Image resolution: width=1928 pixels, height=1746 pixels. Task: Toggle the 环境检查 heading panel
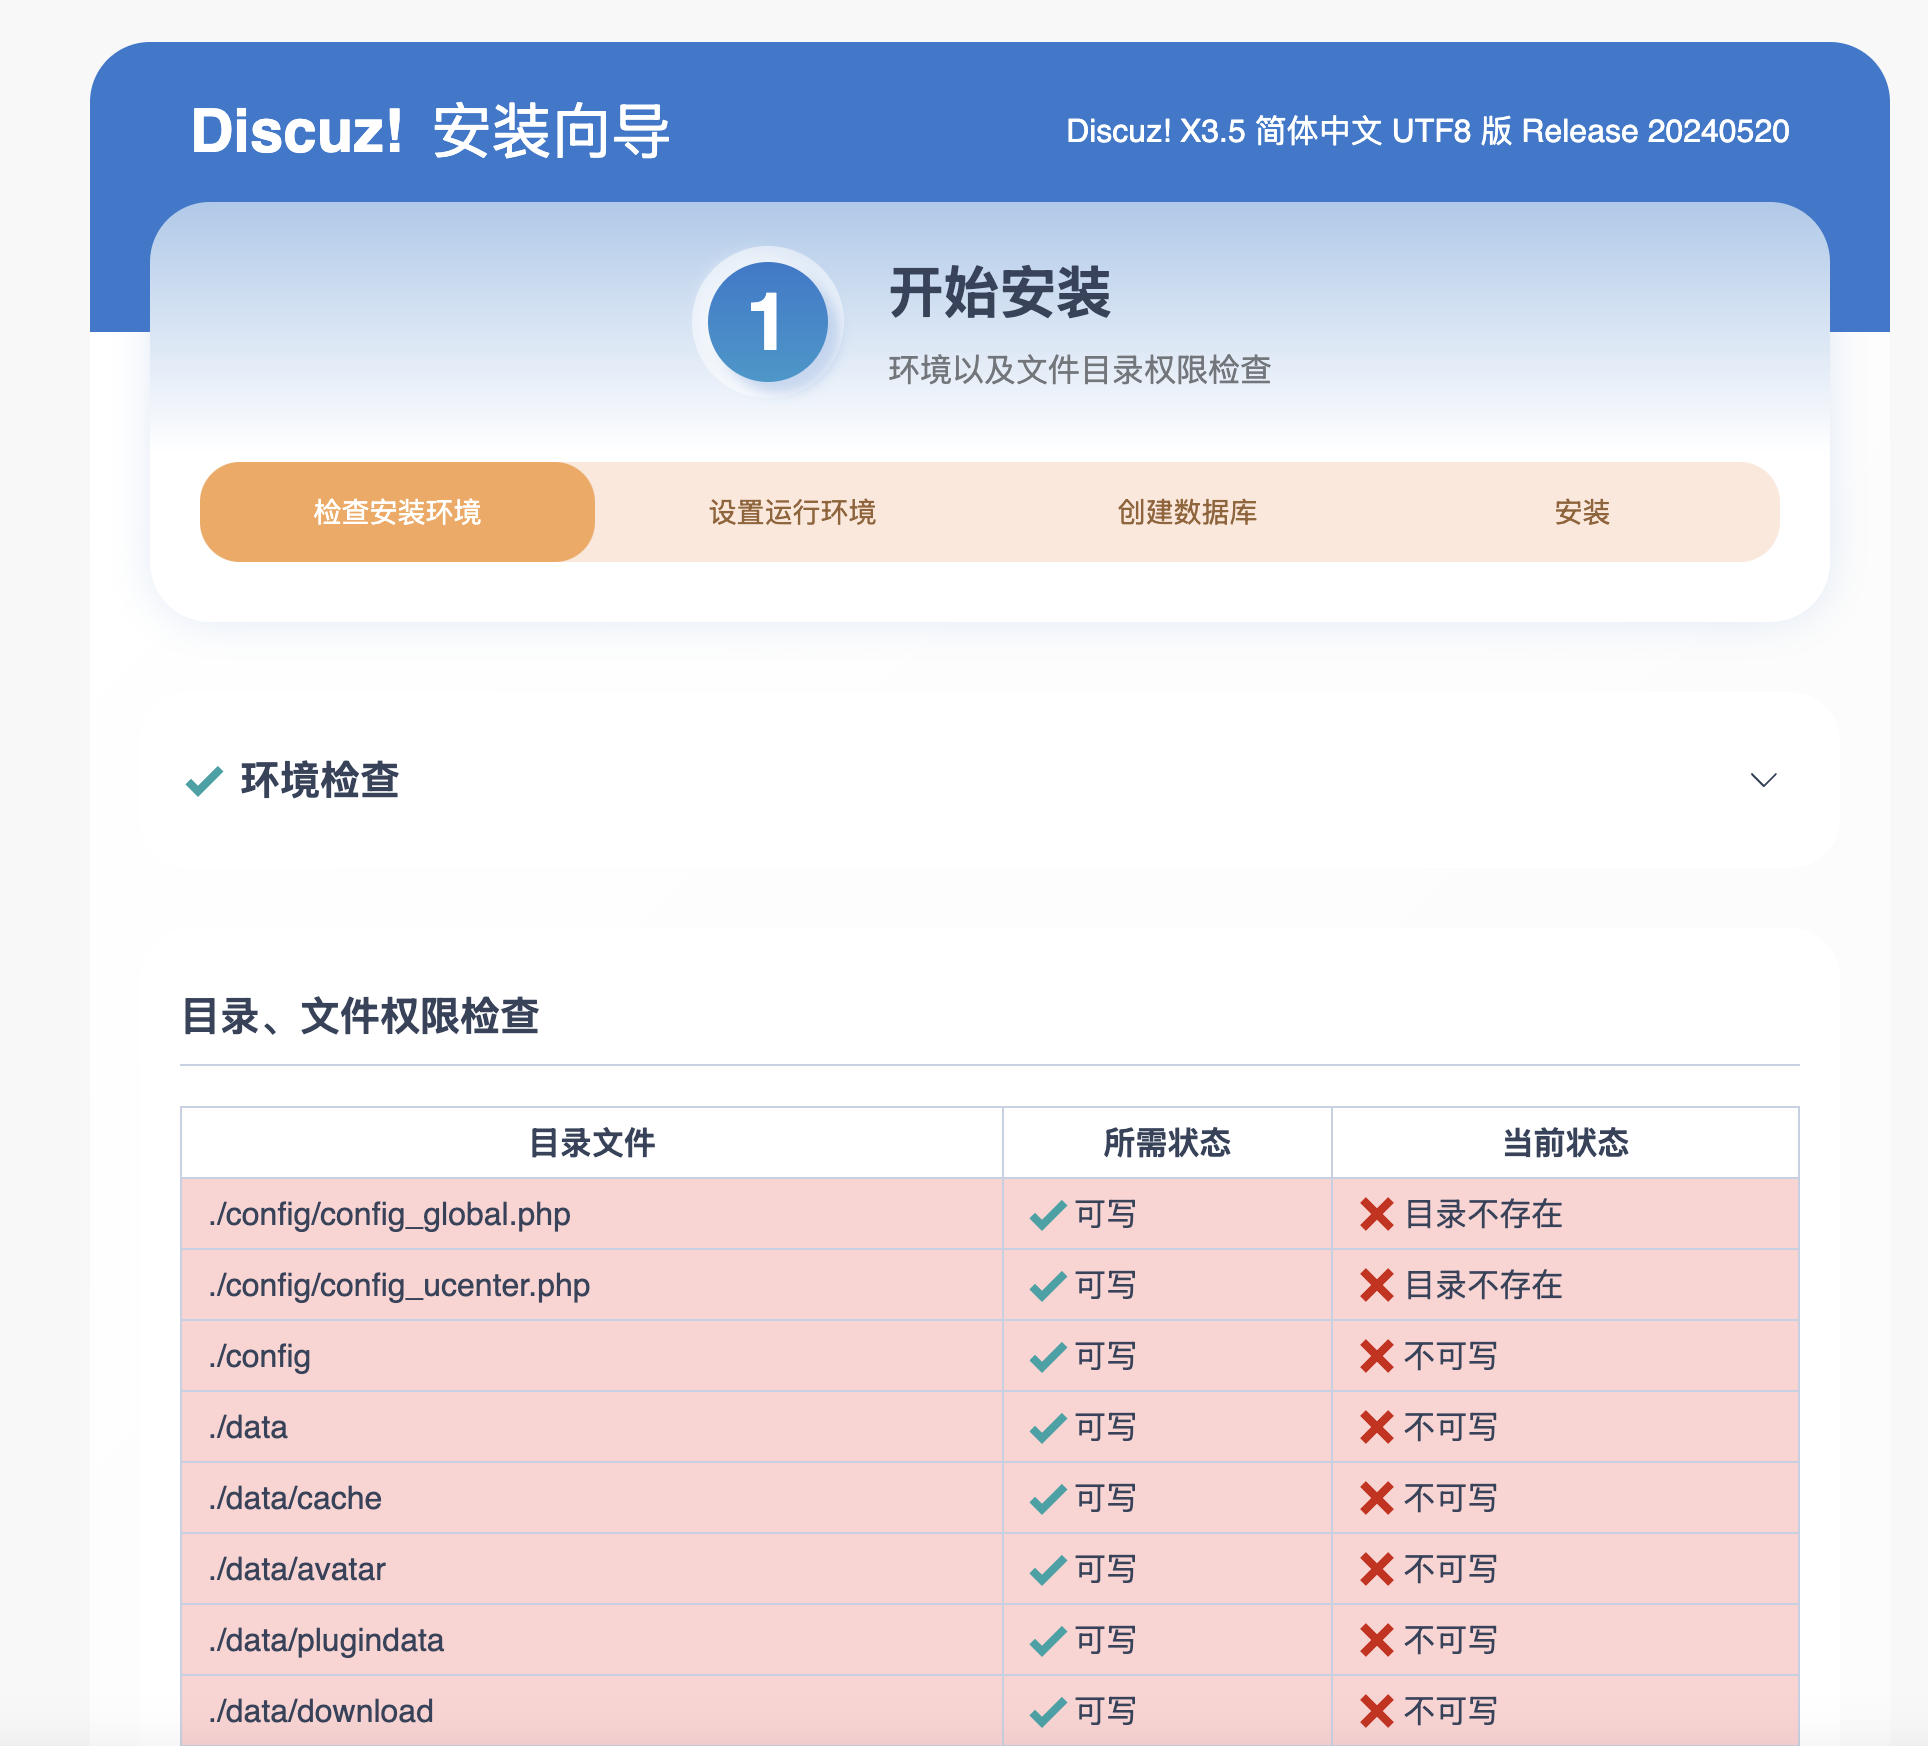click(320, 780)
